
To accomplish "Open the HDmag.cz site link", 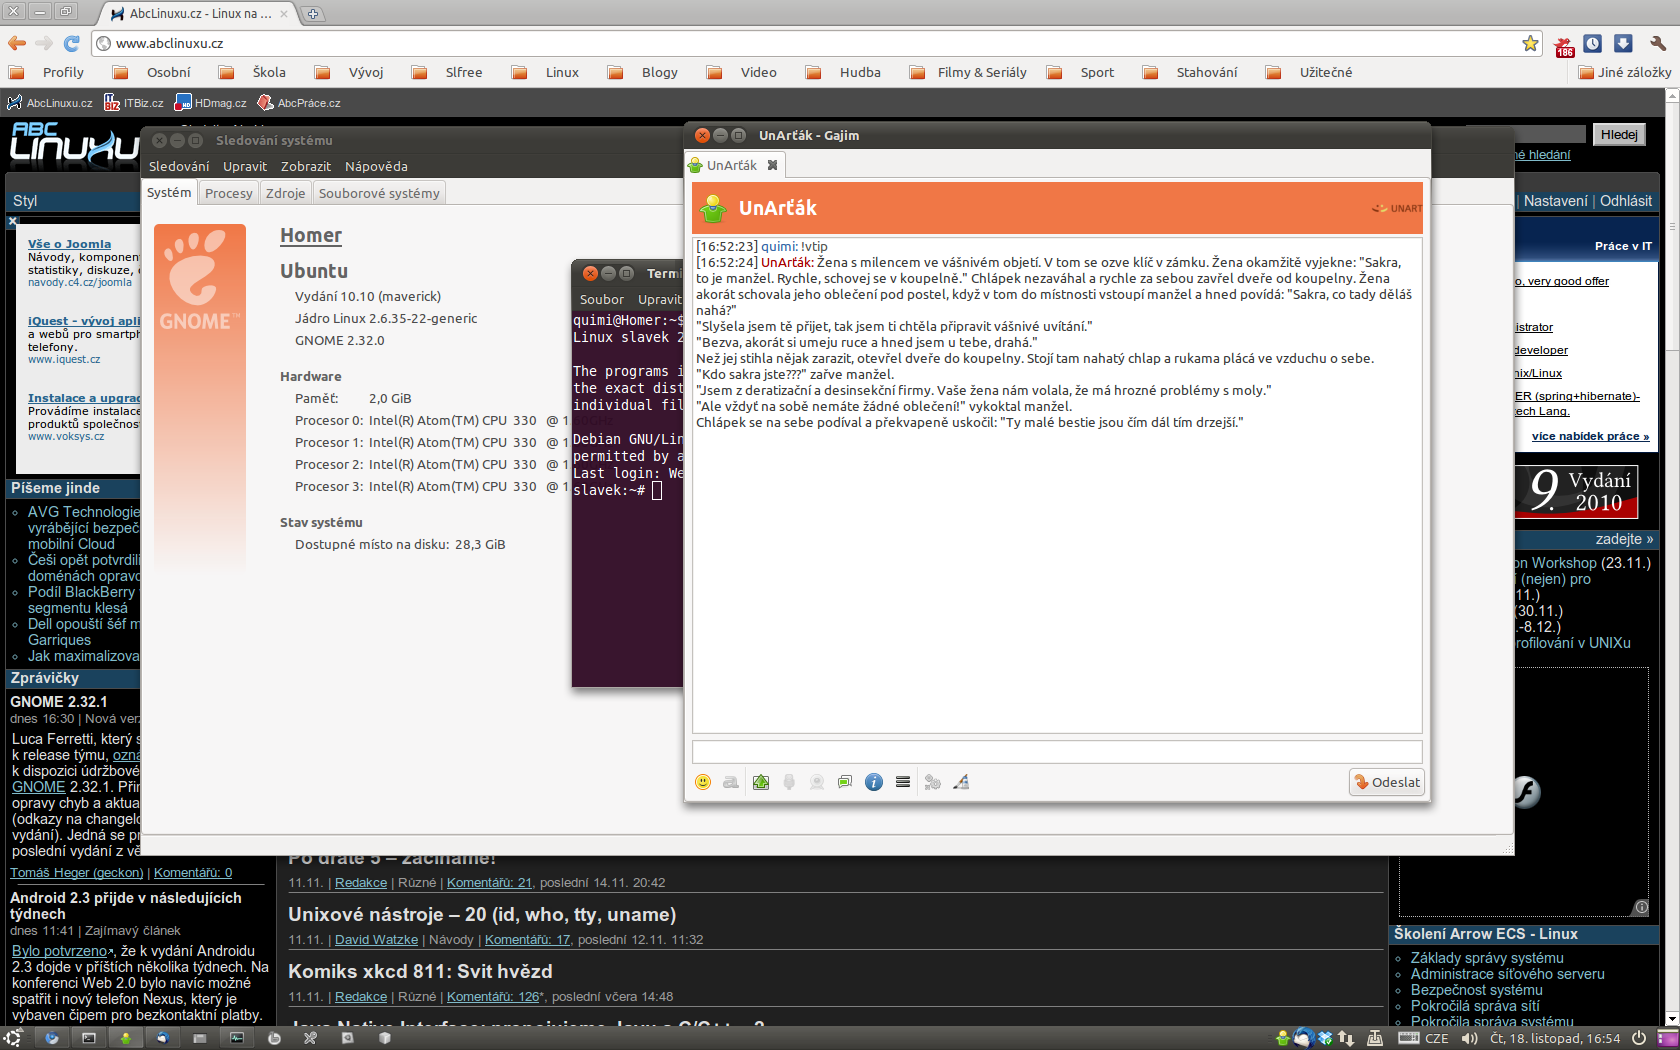I will 211,103.
